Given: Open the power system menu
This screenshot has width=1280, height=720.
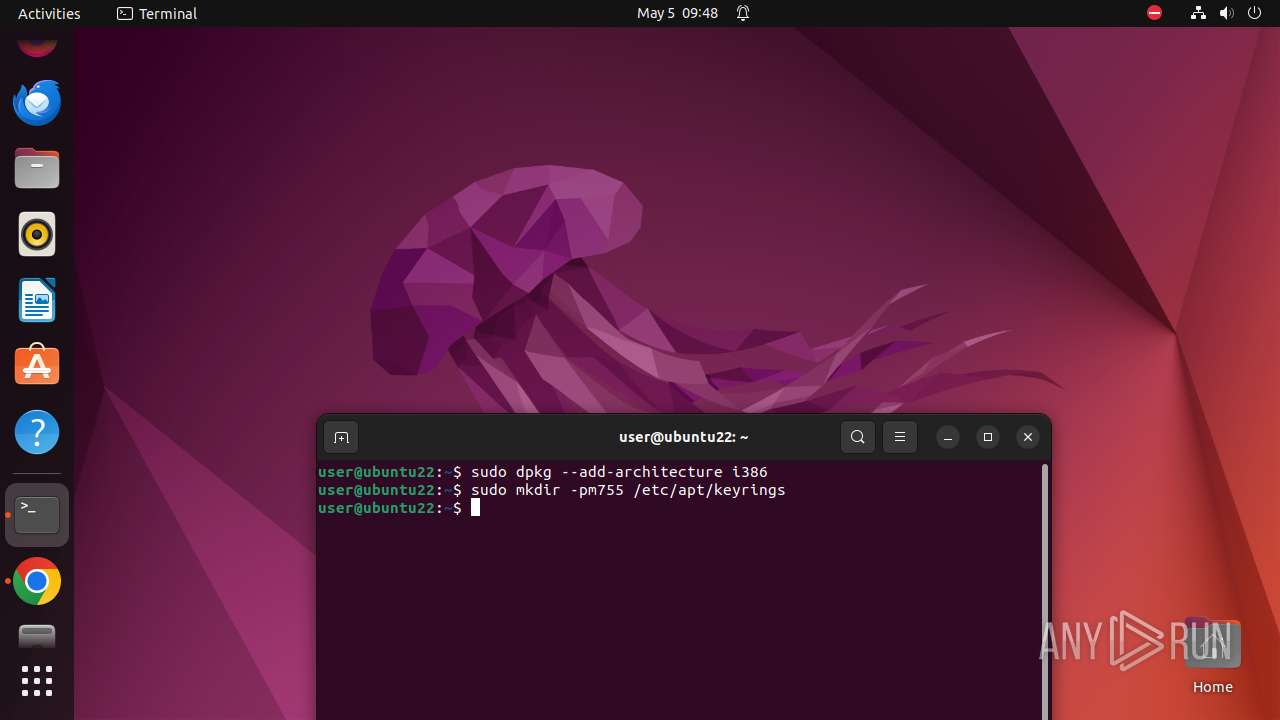Looking at the screenshot, I should 1256,13.
